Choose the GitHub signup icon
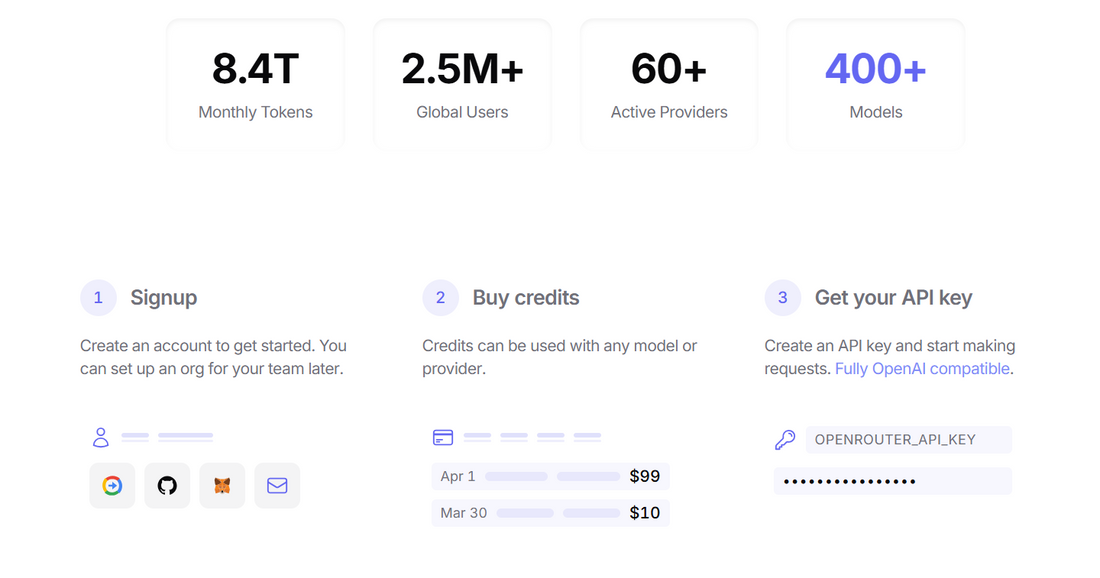Image resolution: width=1100 pixels, height=578 pixels. pos(167,486)
